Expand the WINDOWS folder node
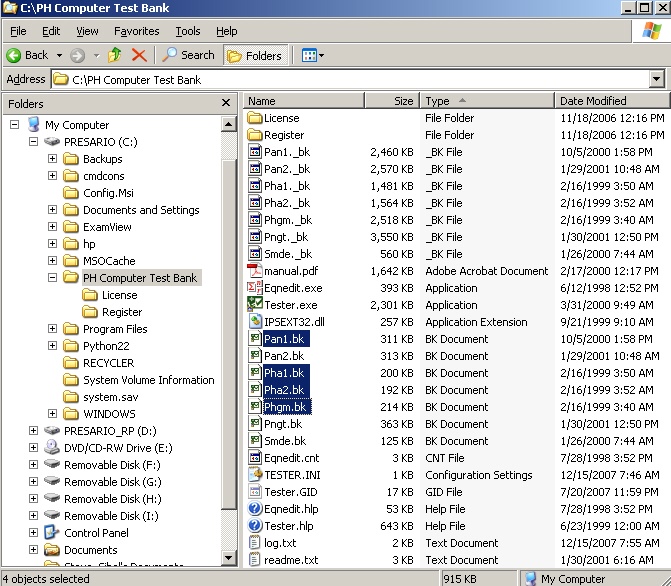 point(52,413)
